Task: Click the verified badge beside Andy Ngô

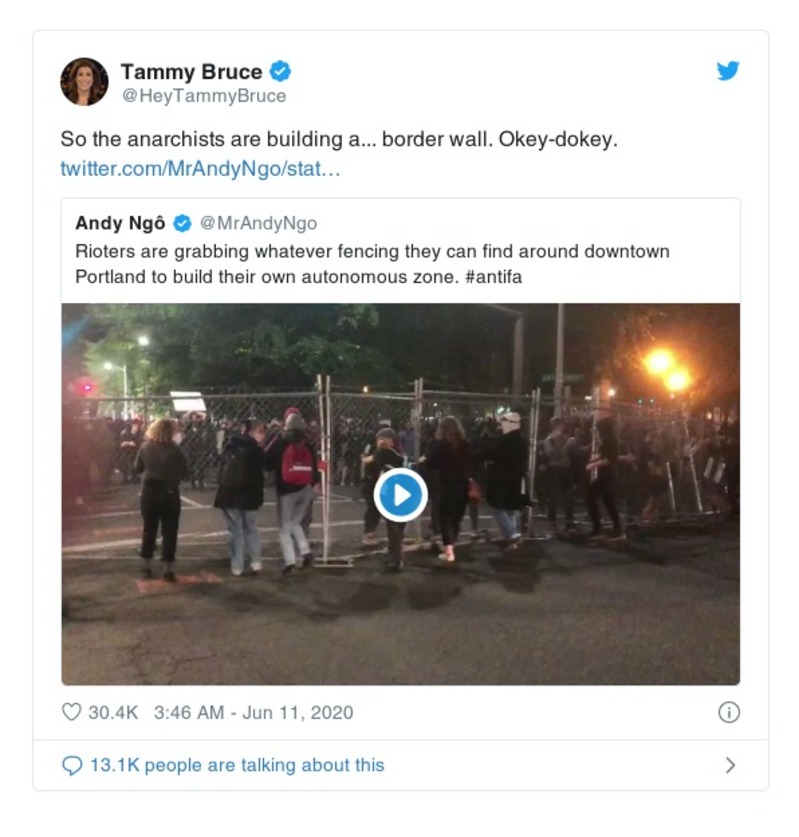Action: coord(183,223)
